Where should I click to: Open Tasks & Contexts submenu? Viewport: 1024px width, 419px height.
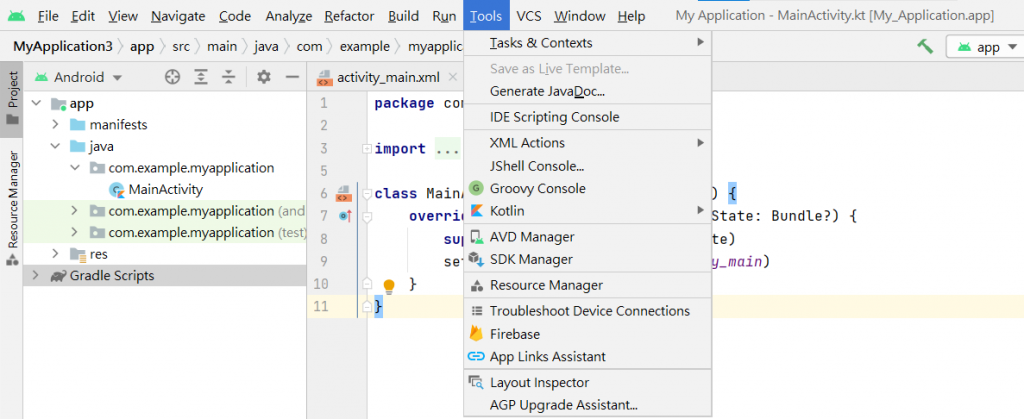tap(587, 43)
